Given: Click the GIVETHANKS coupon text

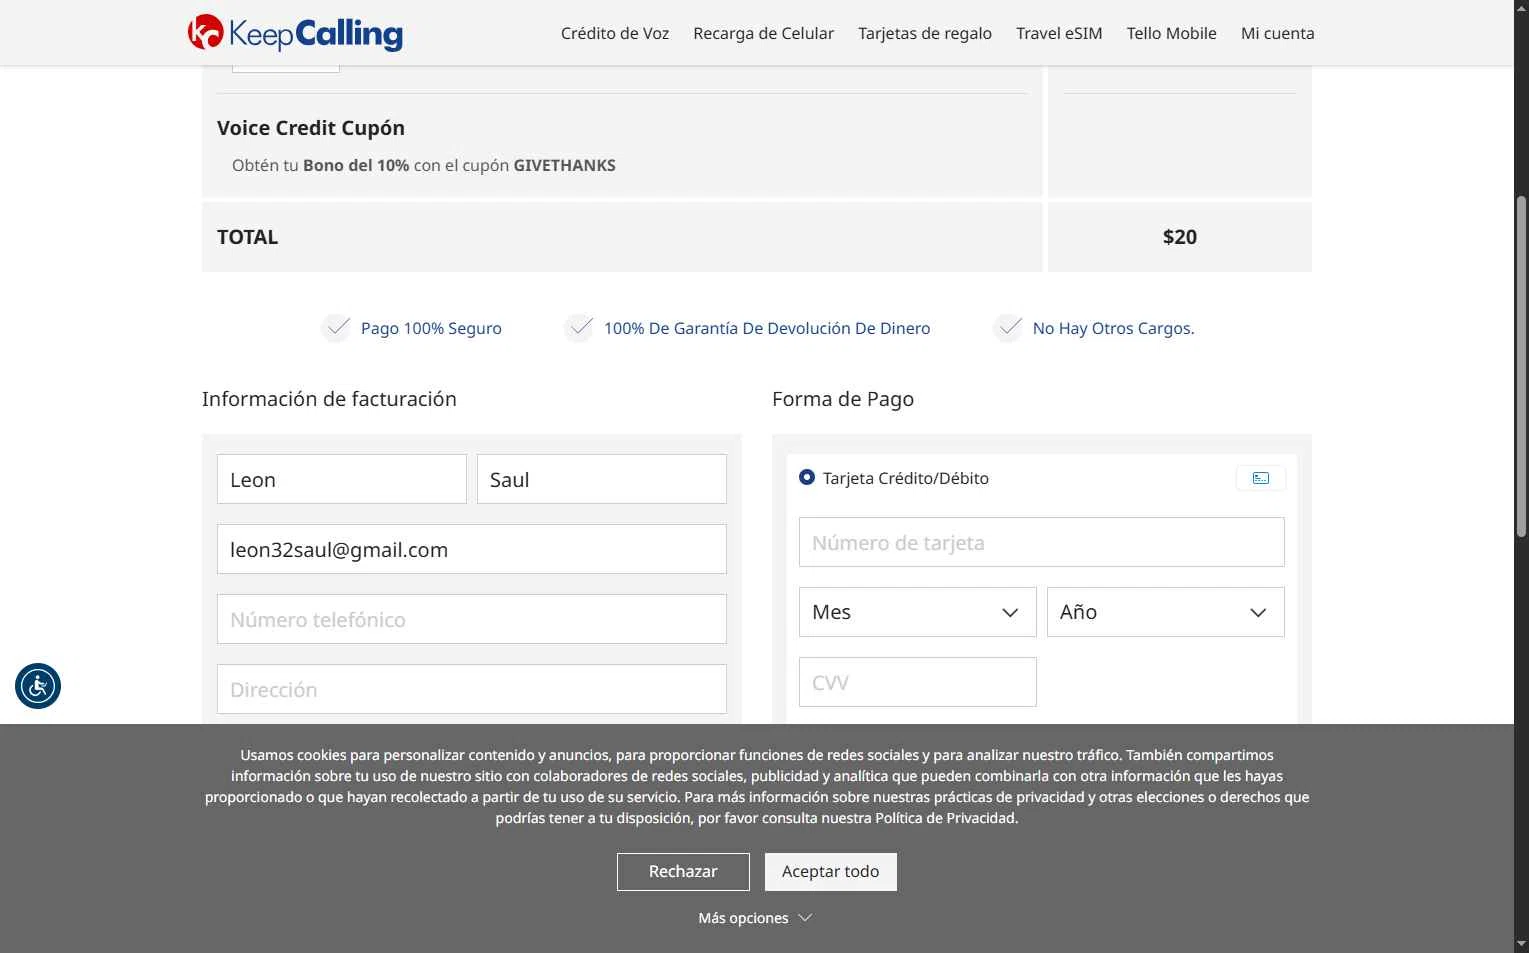Looking at the screenshot, I should (564, 165).
